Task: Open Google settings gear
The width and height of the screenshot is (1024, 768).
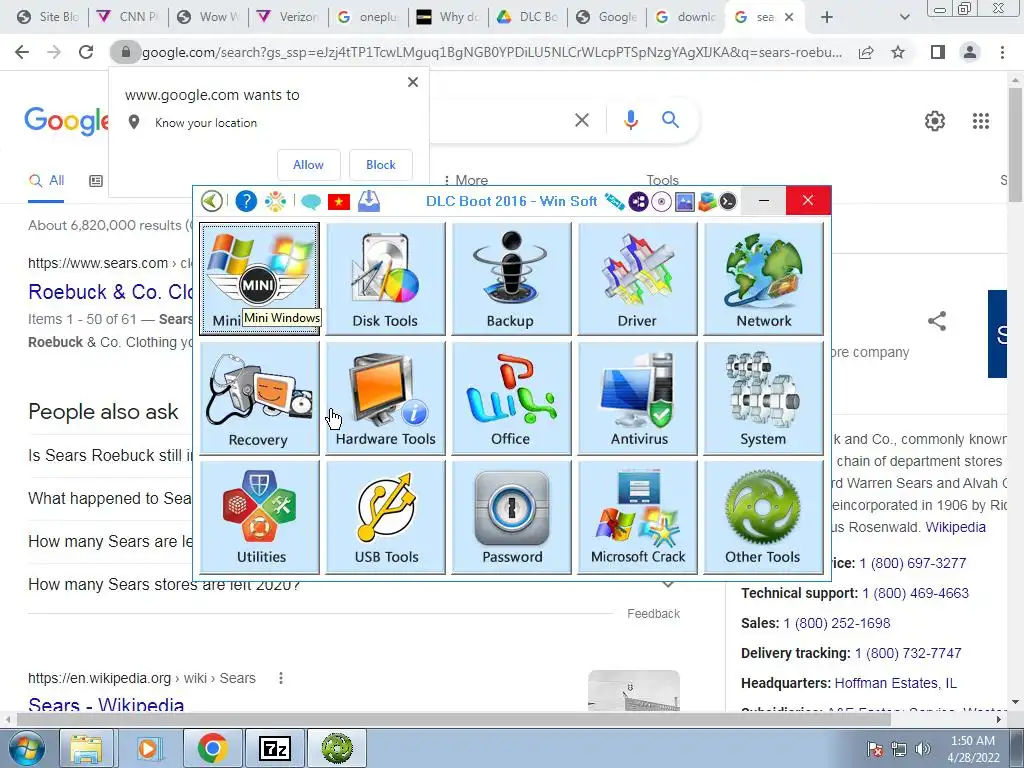Action: tap(935, 121)
